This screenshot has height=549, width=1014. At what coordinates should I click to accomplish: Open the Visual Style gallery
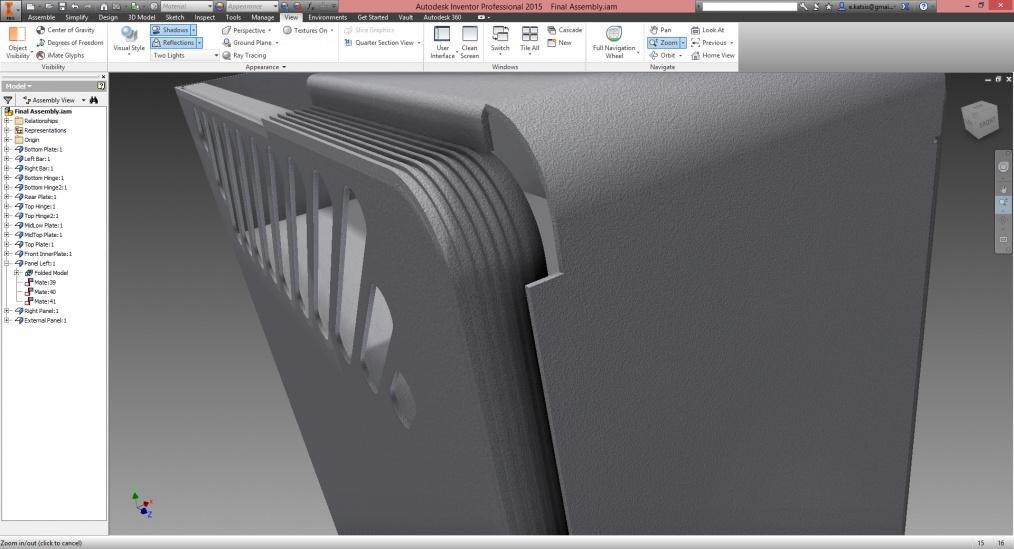coord(129,40)
